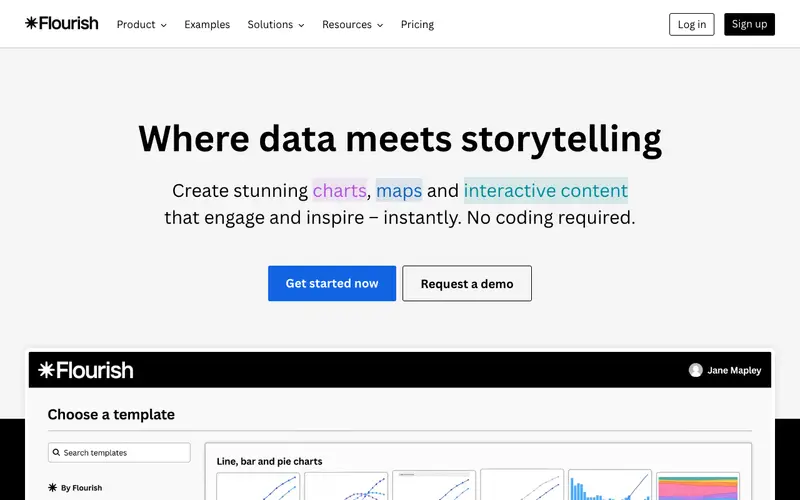Click the Get started now button

(332, 283)
